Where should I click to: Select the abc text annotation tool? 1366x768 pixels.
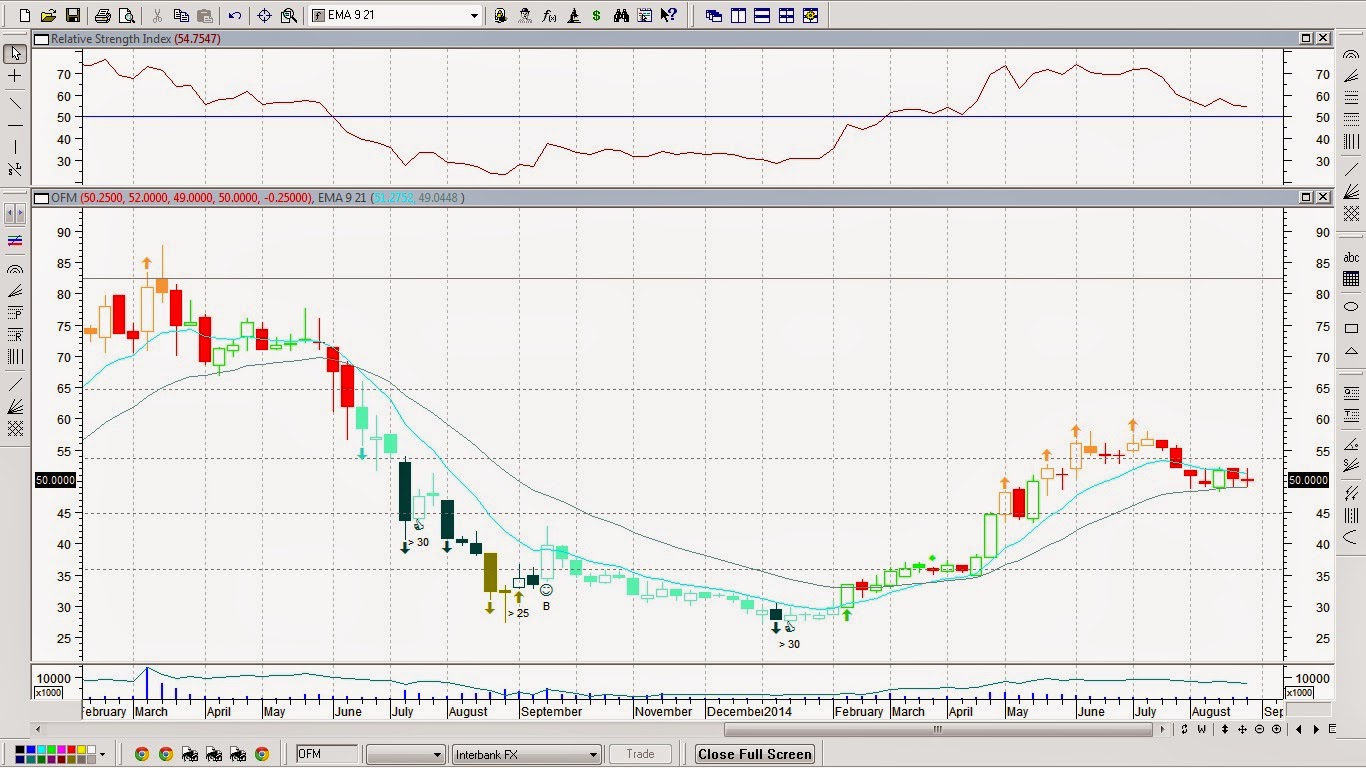click(1351, 257)
